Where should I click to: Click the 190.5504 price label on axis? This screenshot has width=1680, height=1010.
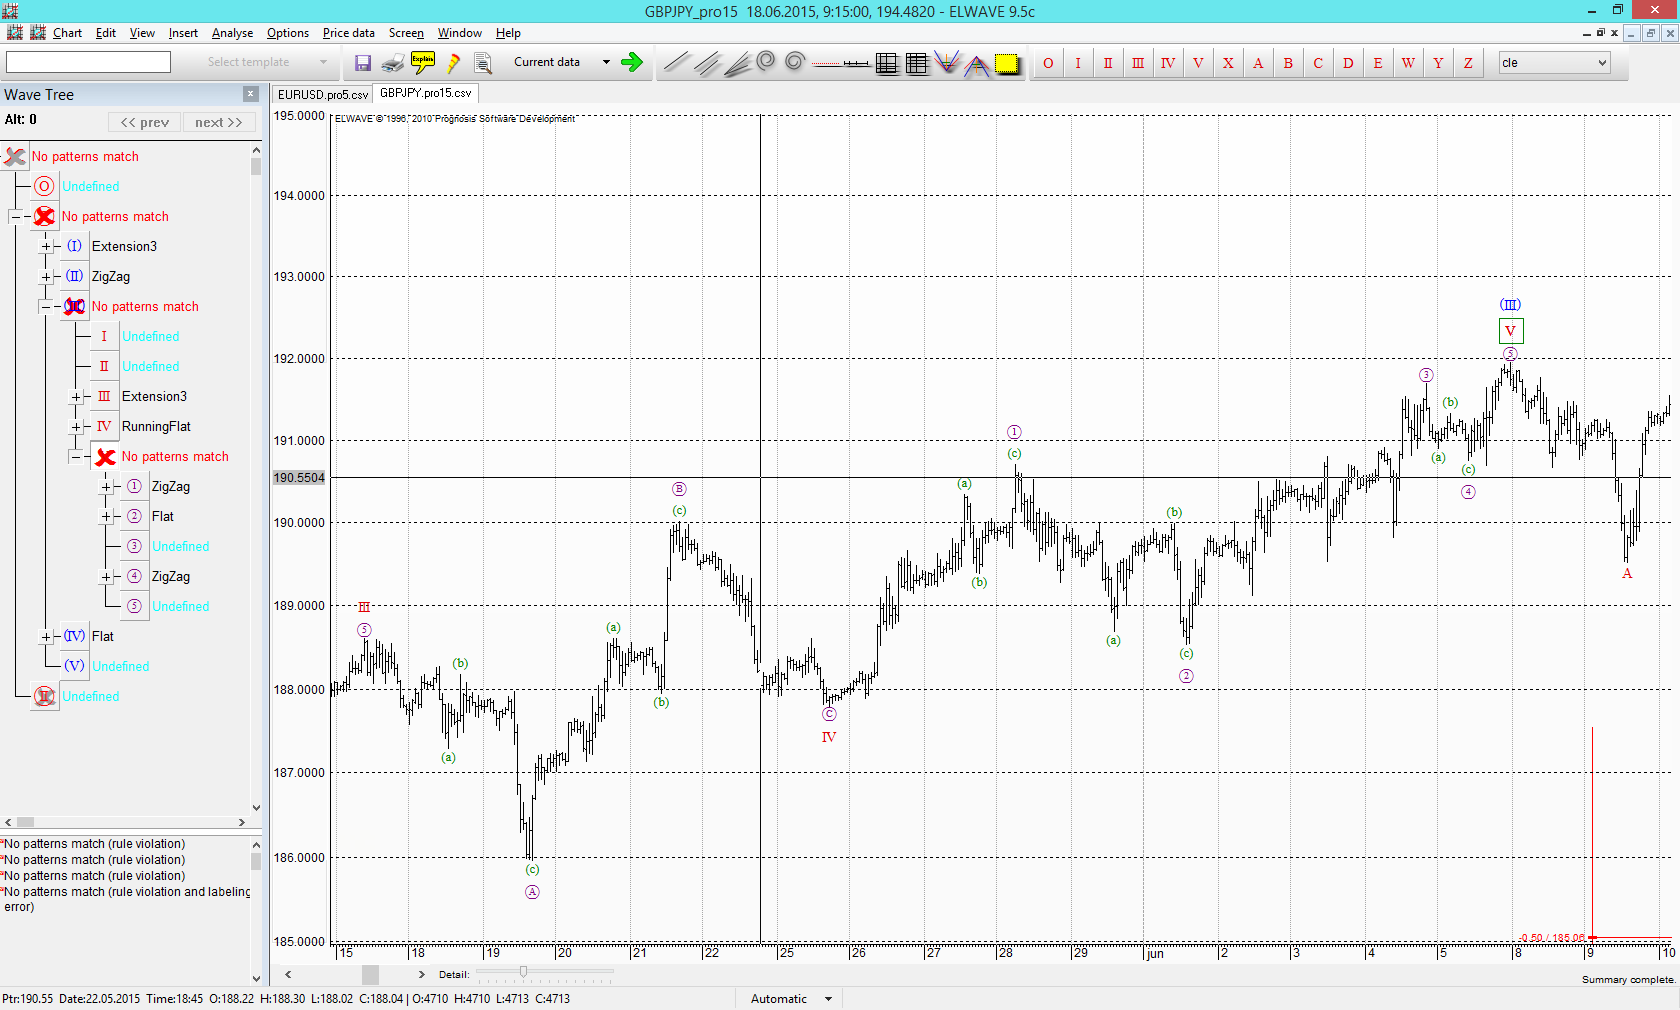coord(299,478)
